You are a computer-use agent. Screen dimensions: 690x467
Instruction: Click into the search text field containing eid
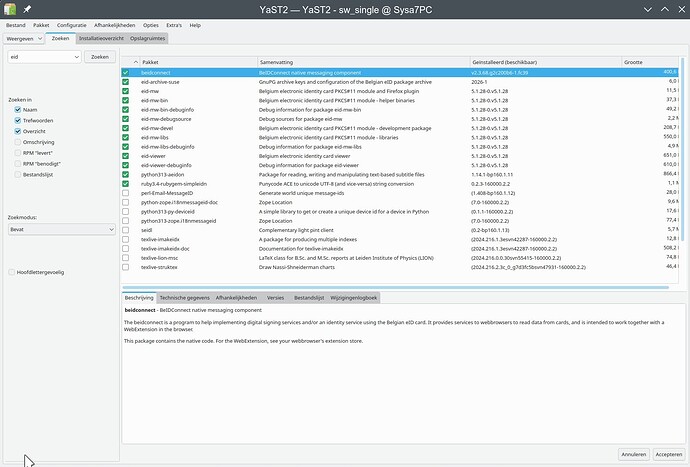pyautogui.click(x=40, y=57)
